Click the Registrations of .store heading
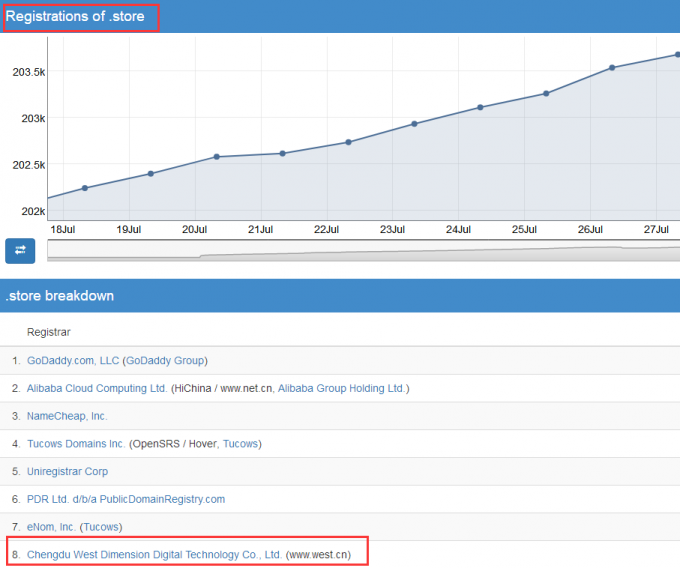680x568 pixels. click(80, 16)
